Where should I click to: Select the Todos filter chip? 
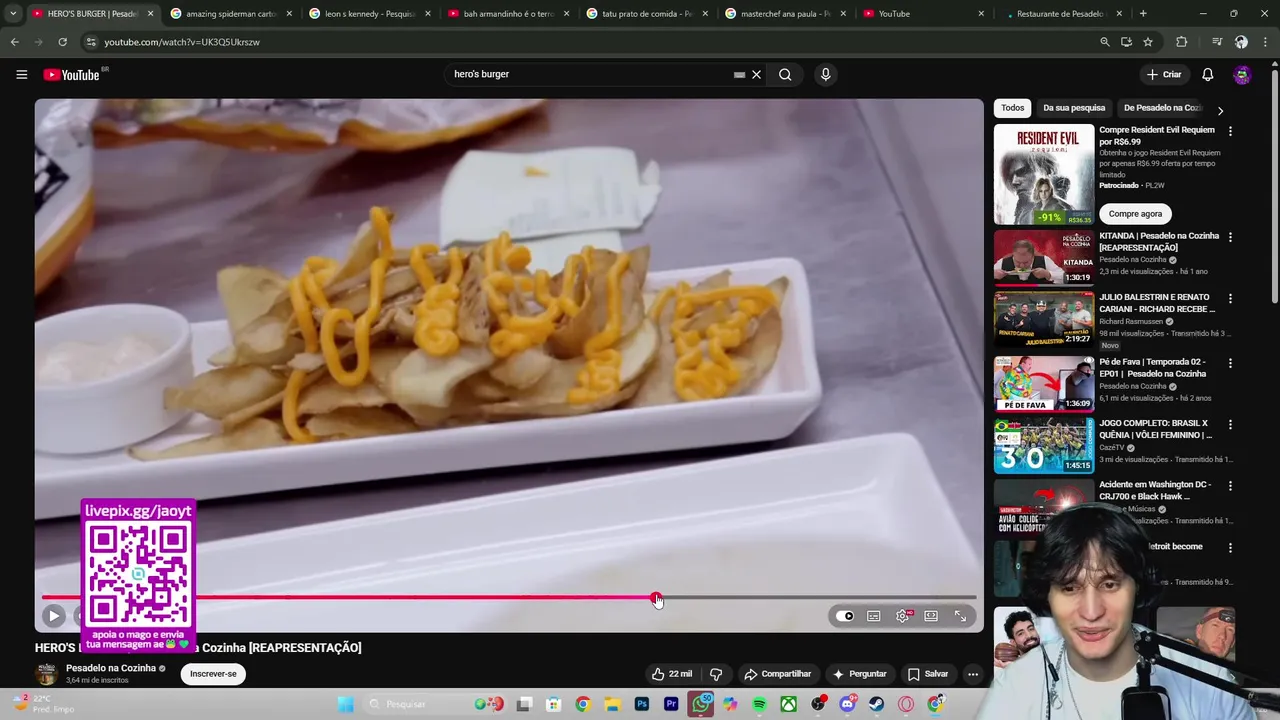1013,108
